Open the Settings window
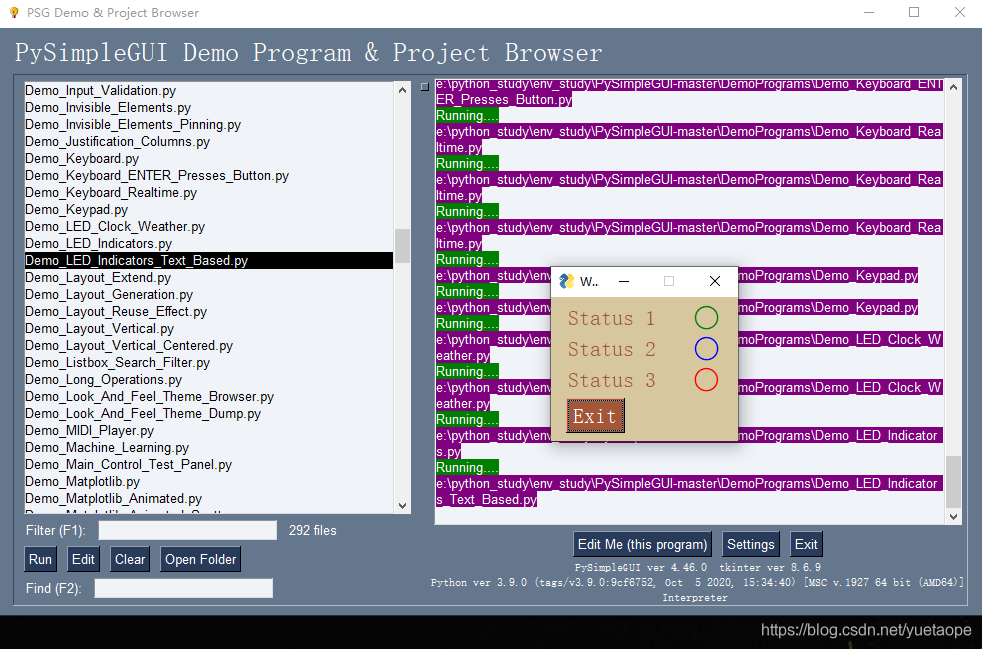 [750, 544]
